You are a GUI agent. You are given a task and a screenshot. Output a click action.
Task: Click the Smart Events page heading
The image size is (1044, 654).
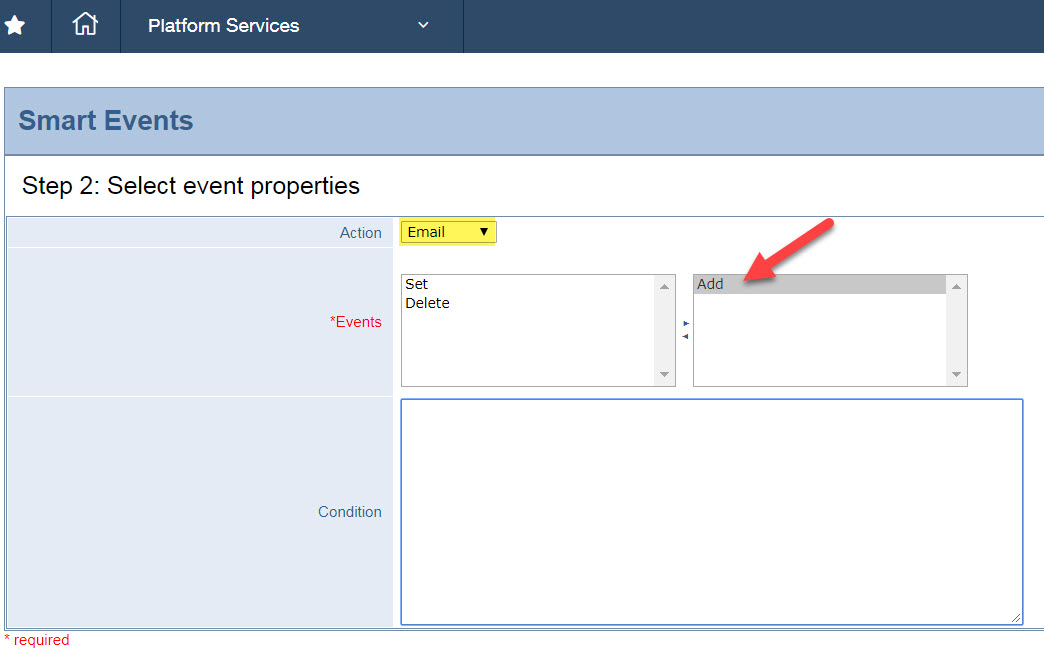coord(106,121)
